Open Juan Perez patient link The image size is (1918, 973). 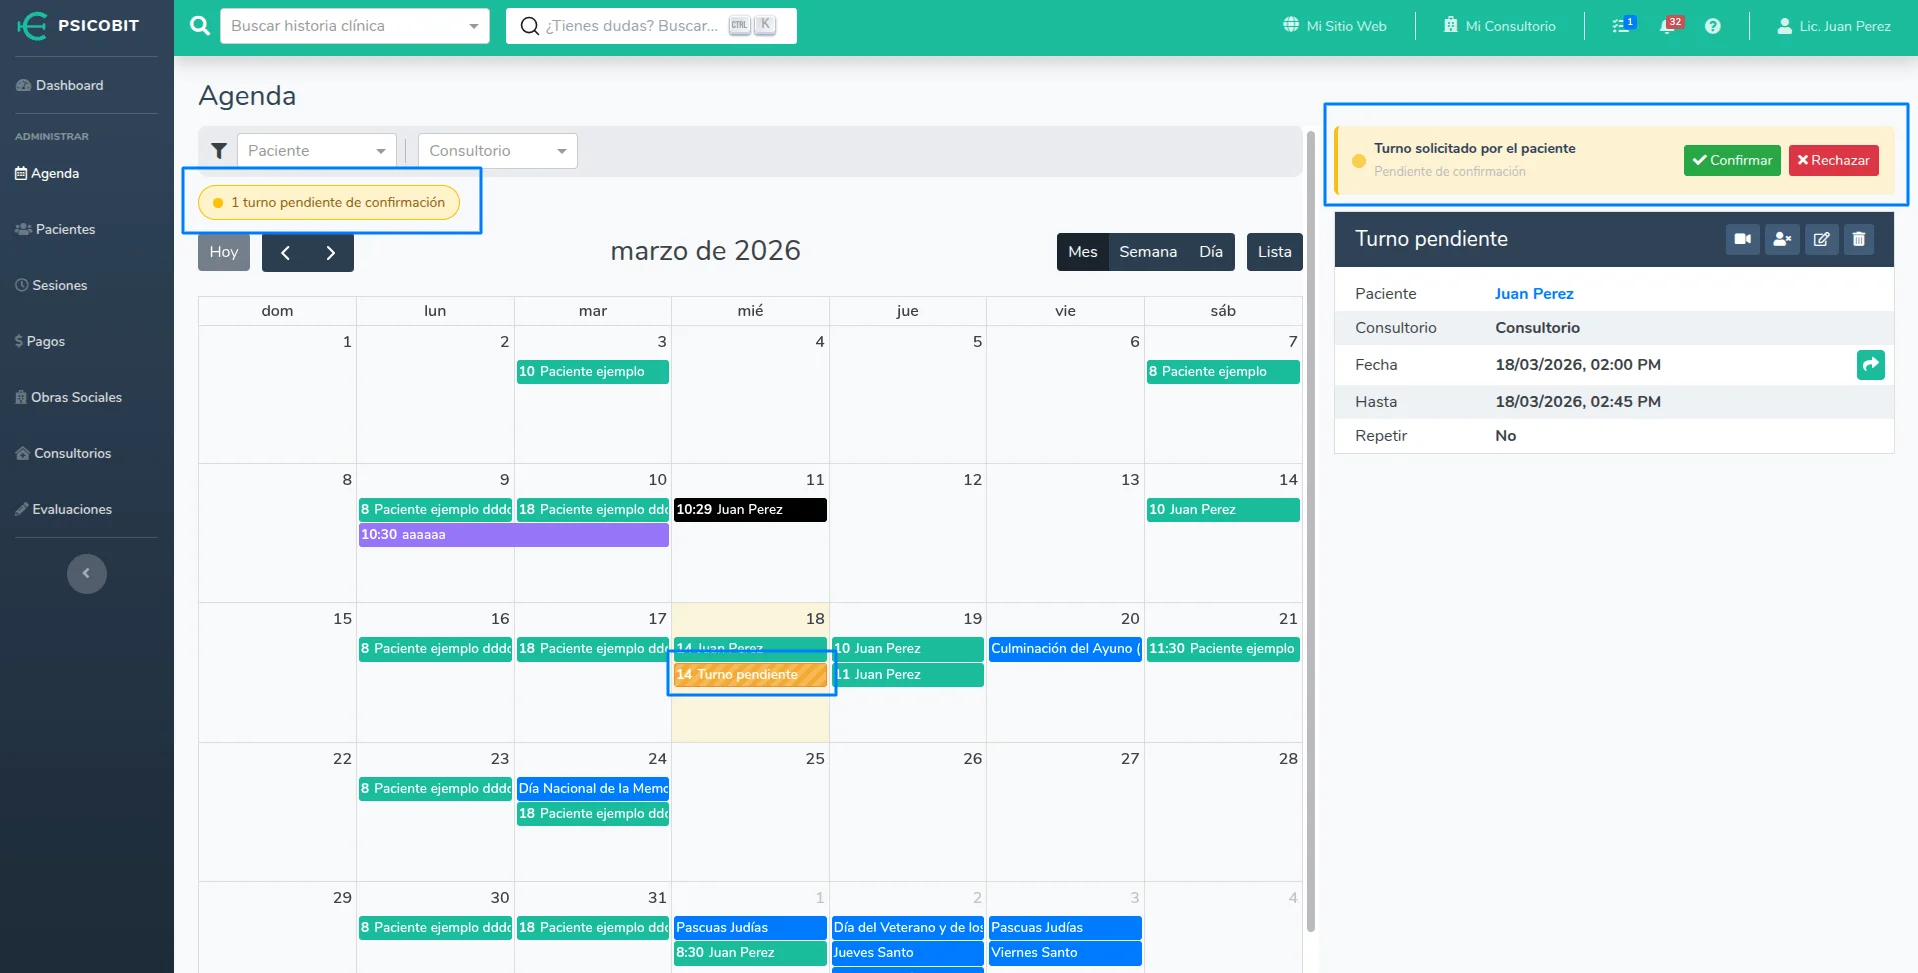(1534, 293)
